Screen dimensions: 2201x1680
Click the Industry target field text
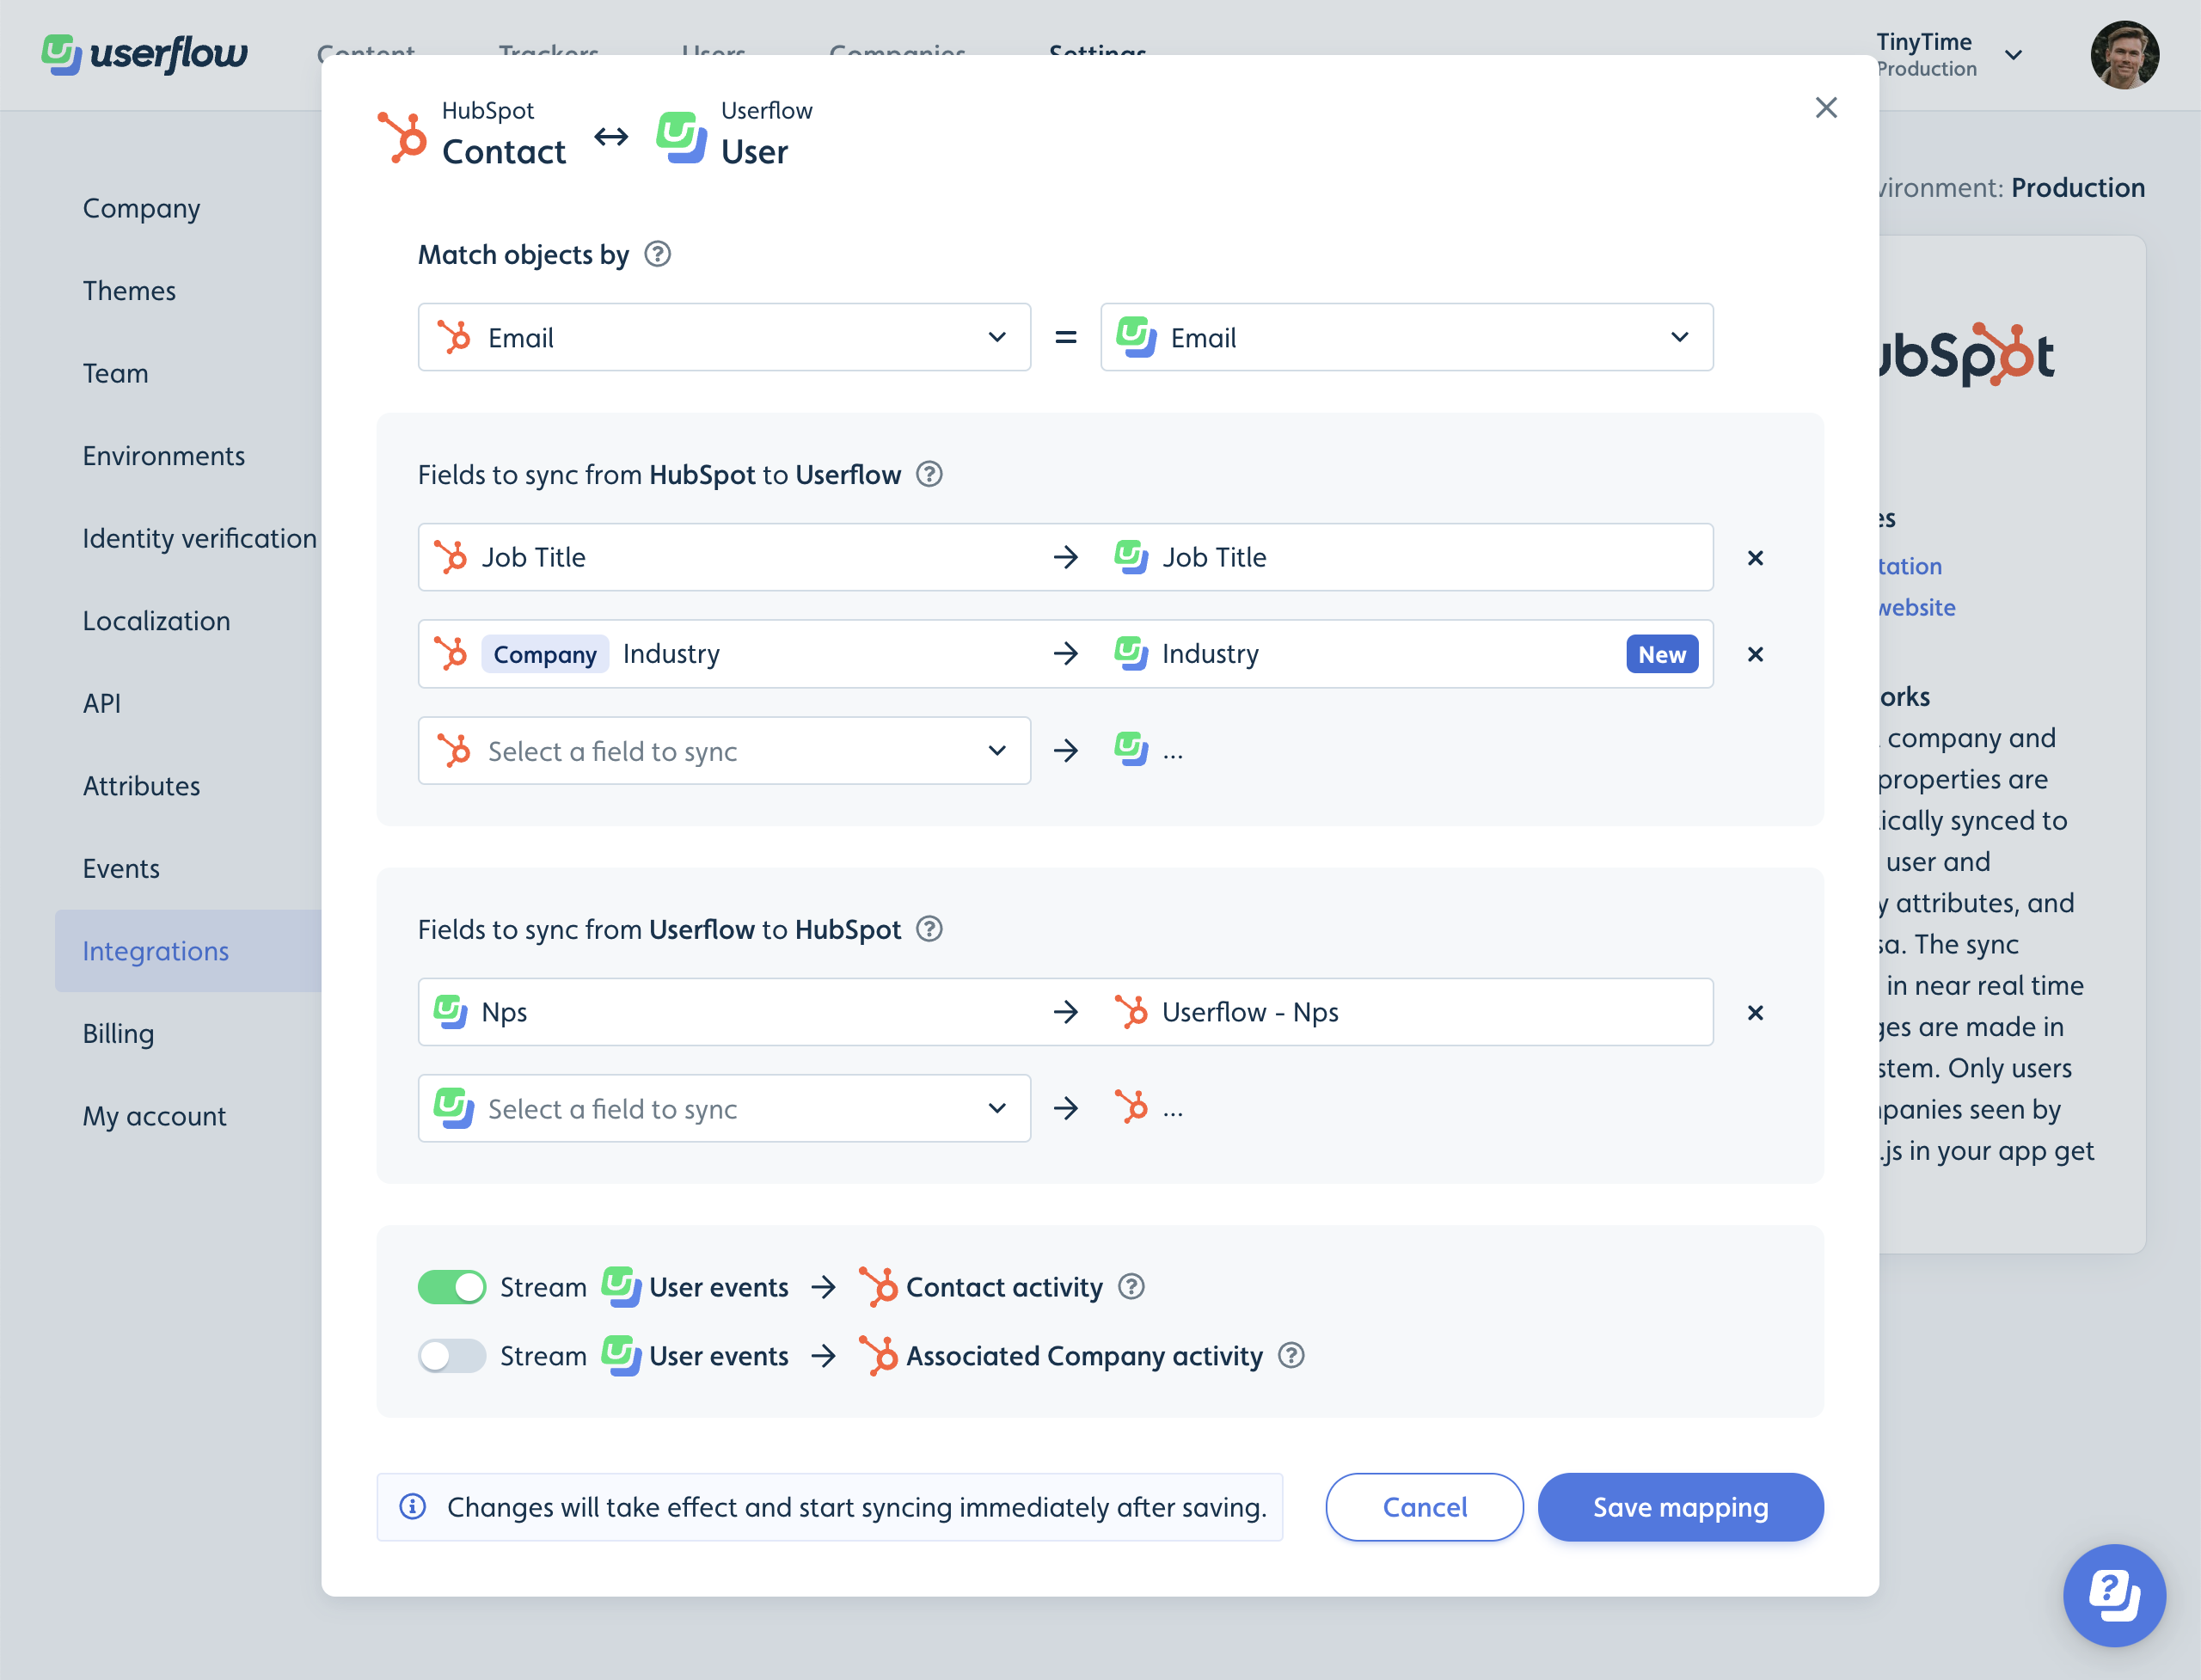coord(1210,653)
